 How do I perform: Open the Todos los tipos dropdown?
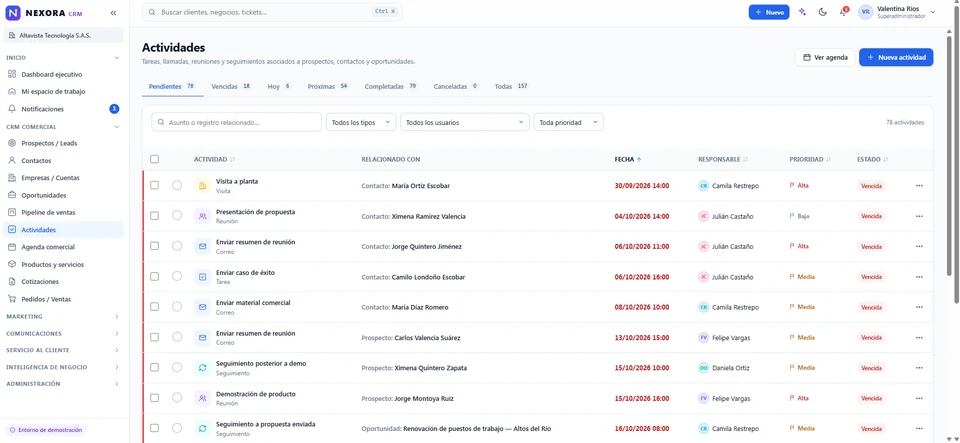click(361, 122)
